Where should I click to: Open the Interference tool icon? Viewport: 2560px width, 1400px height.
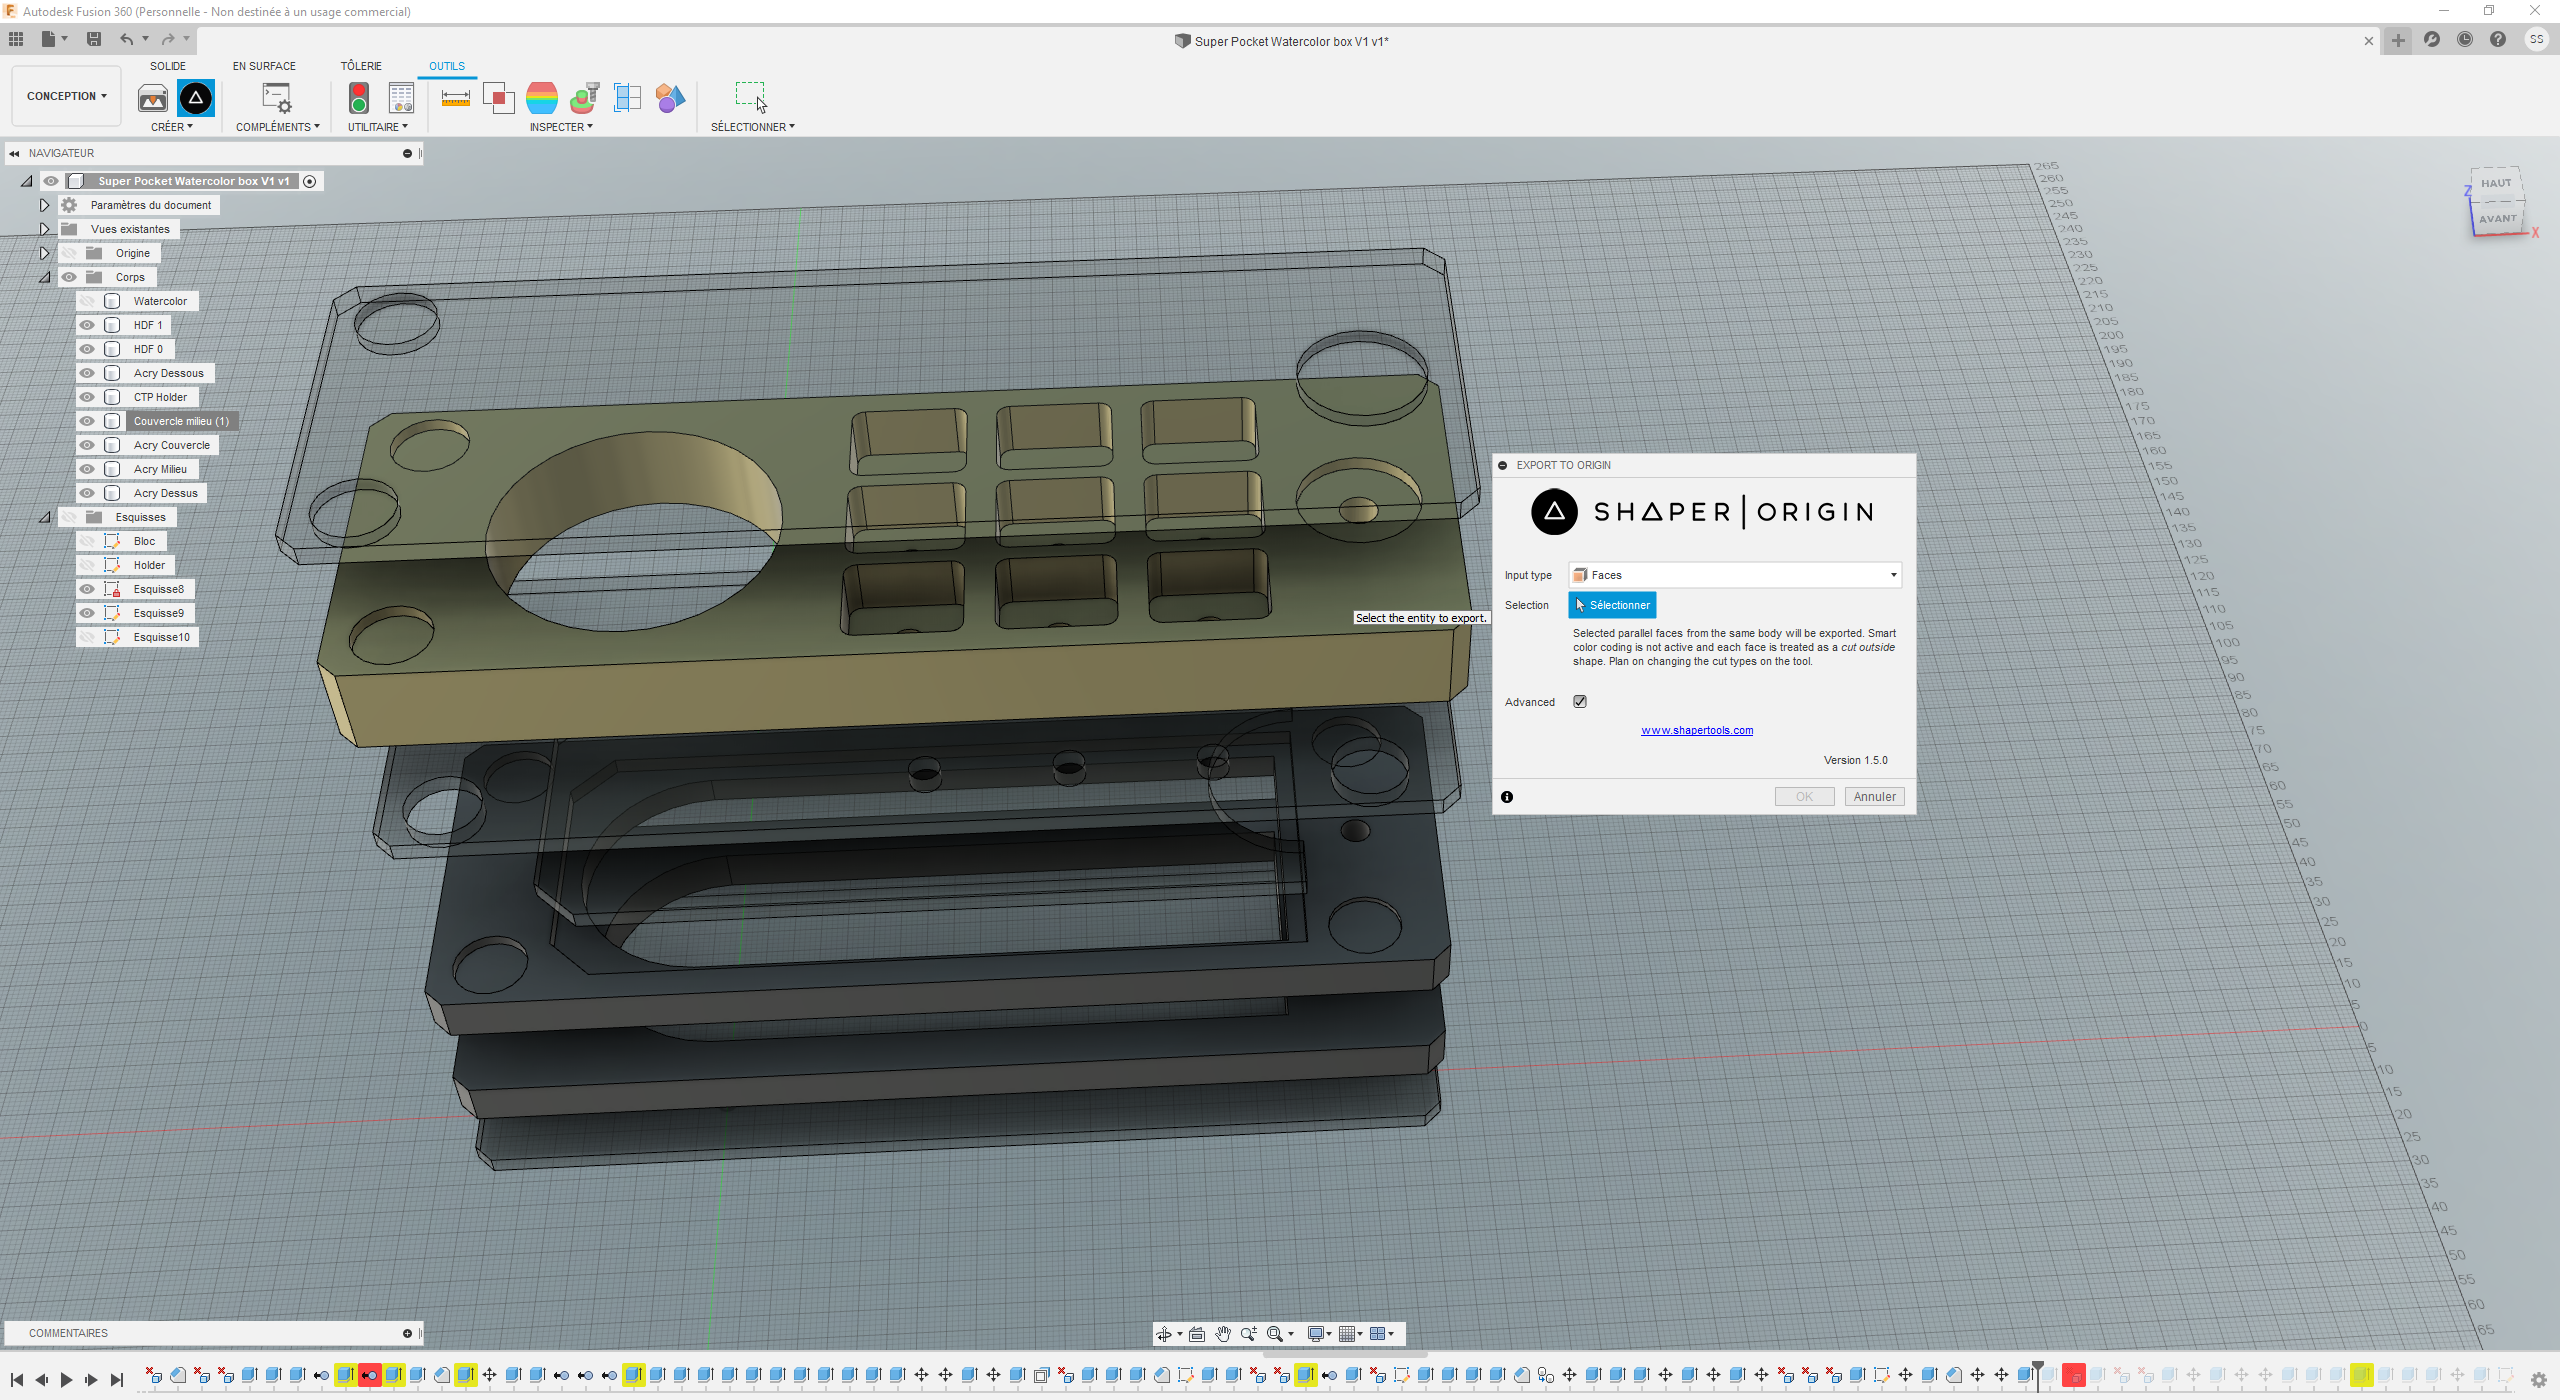[x=498, y=98]
